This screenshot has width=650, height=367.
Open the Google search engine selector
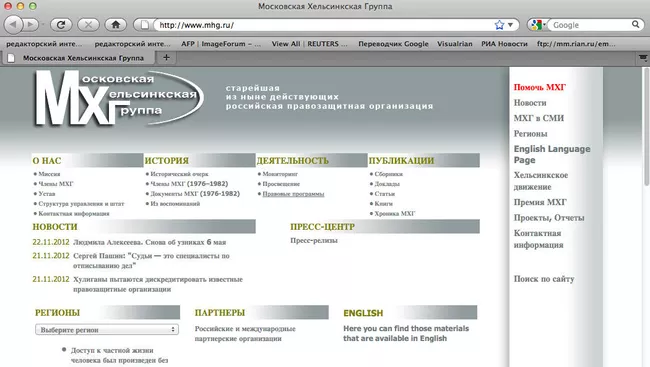(x=538, y=25)
